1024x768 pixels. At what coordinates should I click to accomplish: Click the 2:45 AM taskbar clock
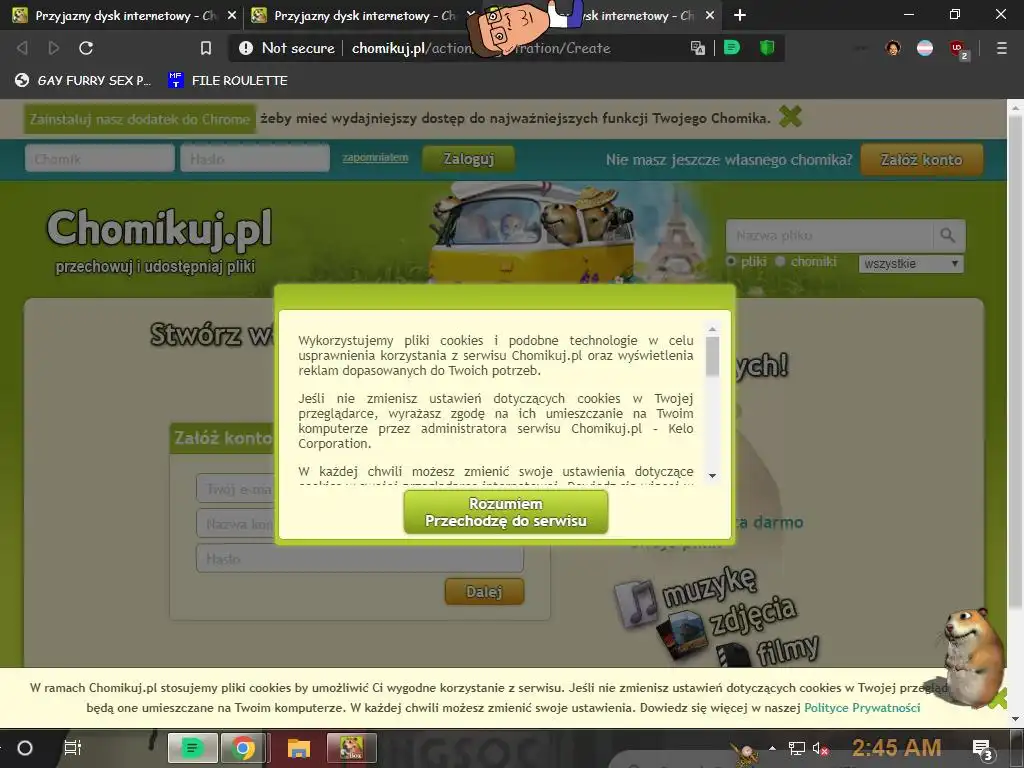[x=896, y=748]
